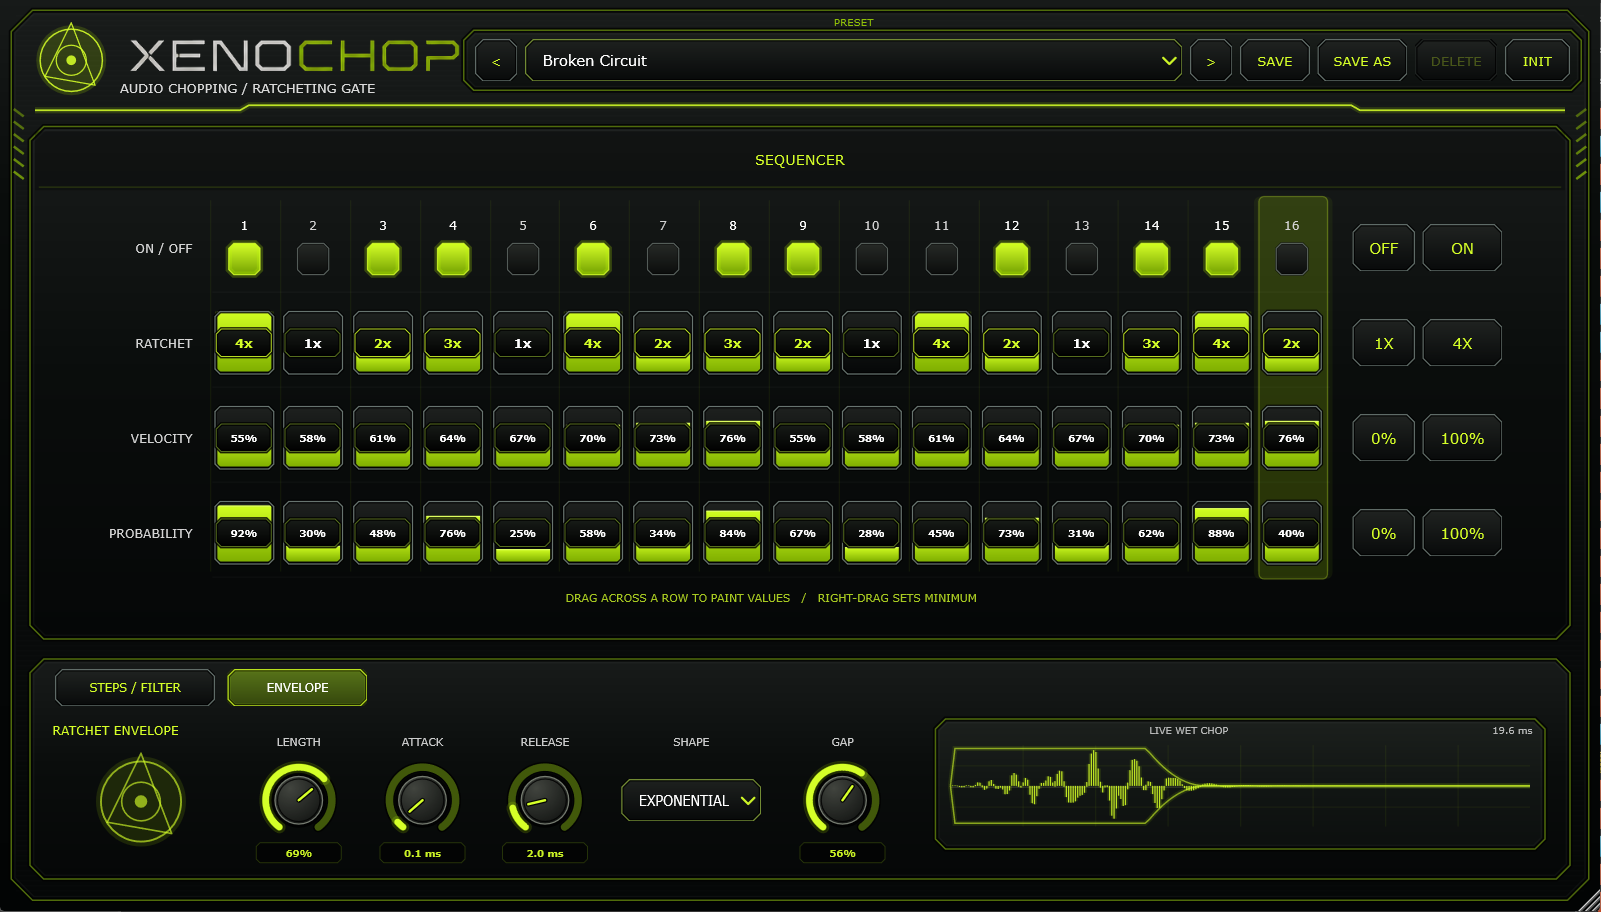Viewport: 1601px width, 912px height.
Task: Click the Release value field 2.0 ms
Action: click(x=545, y=853)
